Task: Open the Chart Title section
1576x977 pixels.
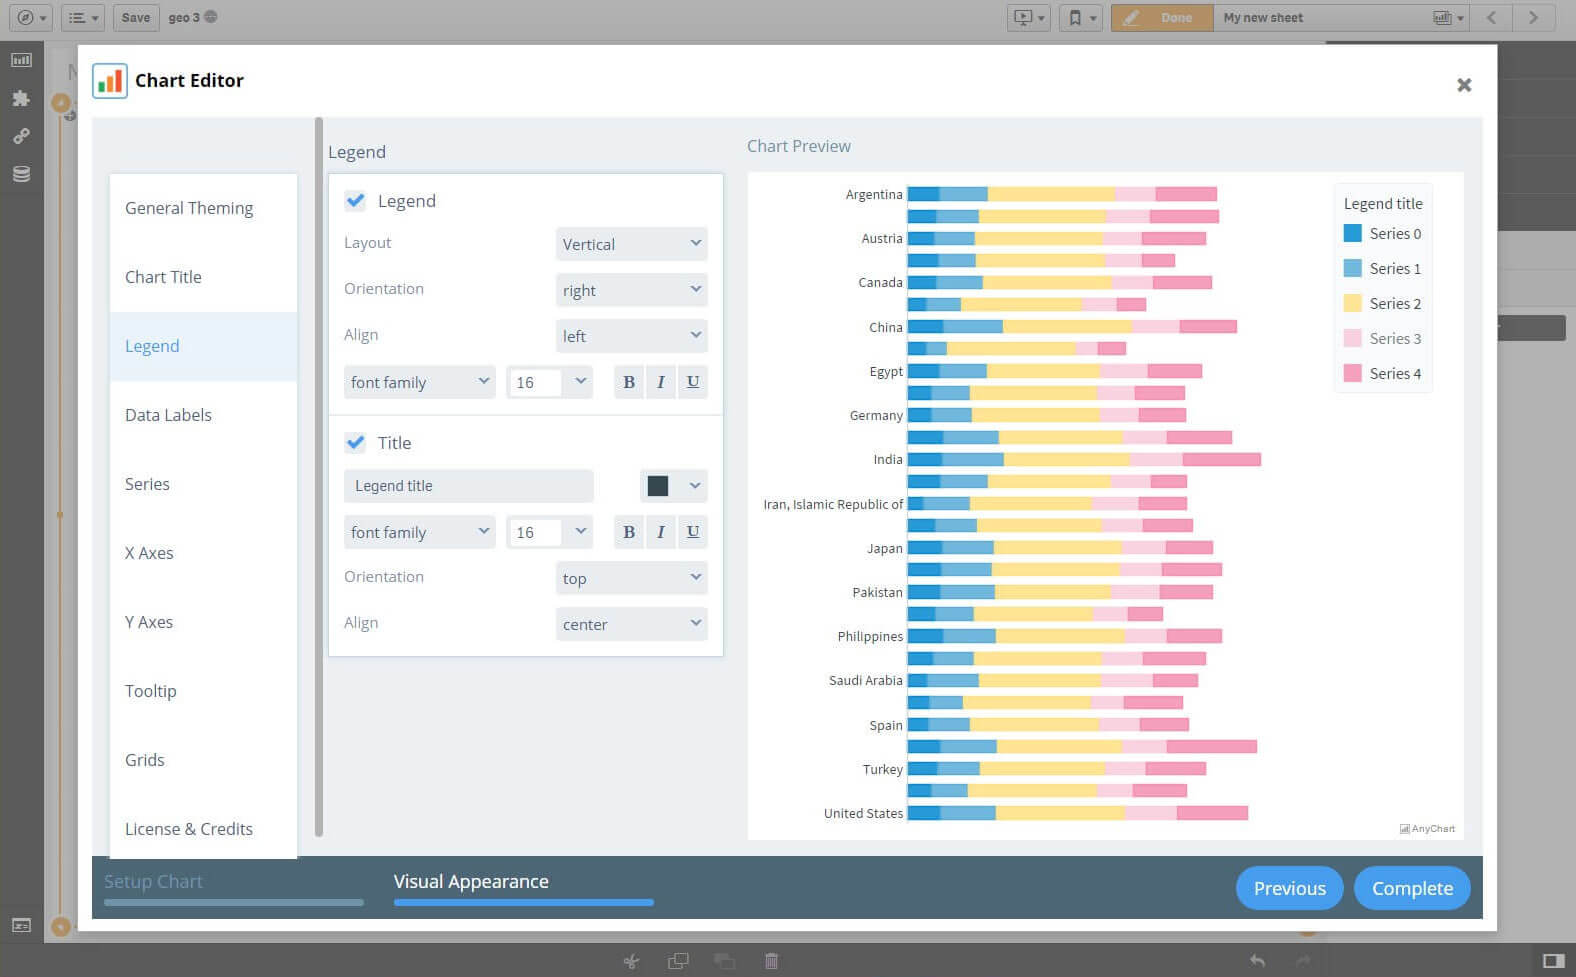Action: pos(203,277)
